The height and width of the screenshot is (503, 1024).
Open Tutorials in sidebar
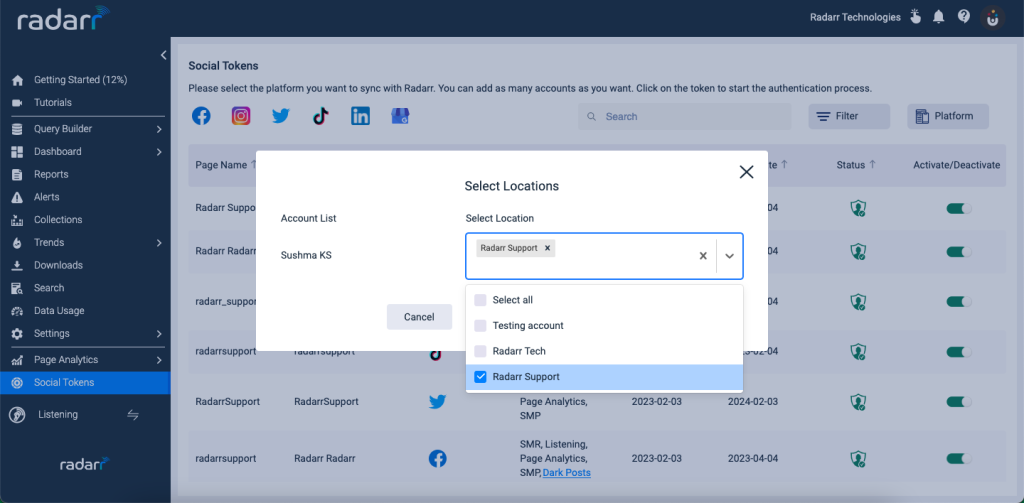tap(53, 103)
